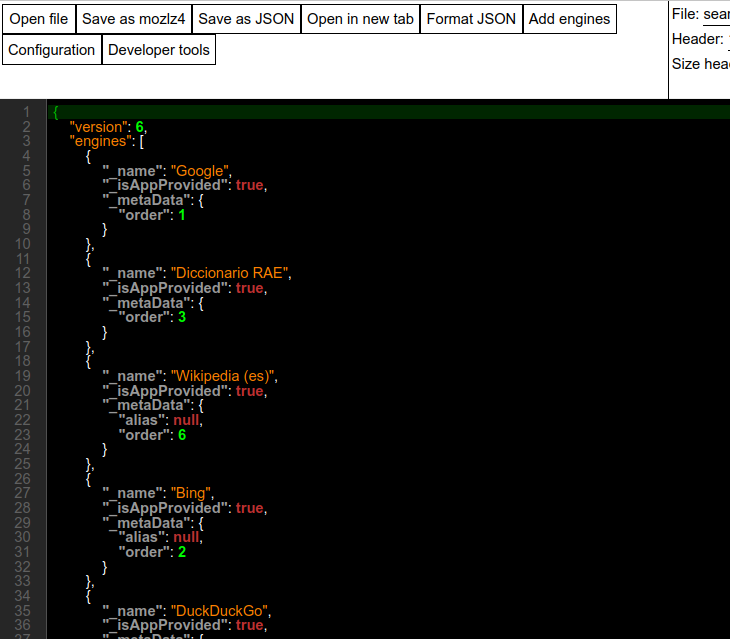The image size is (730, 639).
Task: Click the "Wikipedia (es)" name value
Action: pyautogui.click(x=223, y=376)
